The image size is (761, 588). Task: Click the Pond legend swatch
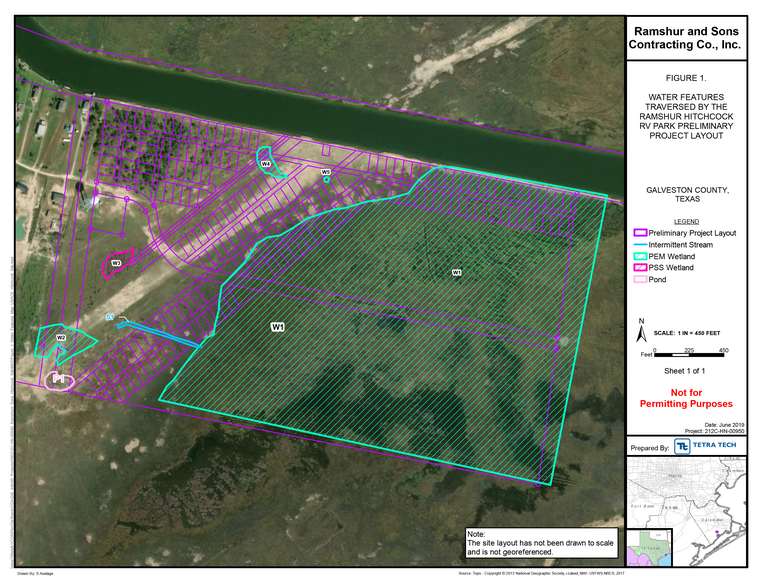click(640, 281)
